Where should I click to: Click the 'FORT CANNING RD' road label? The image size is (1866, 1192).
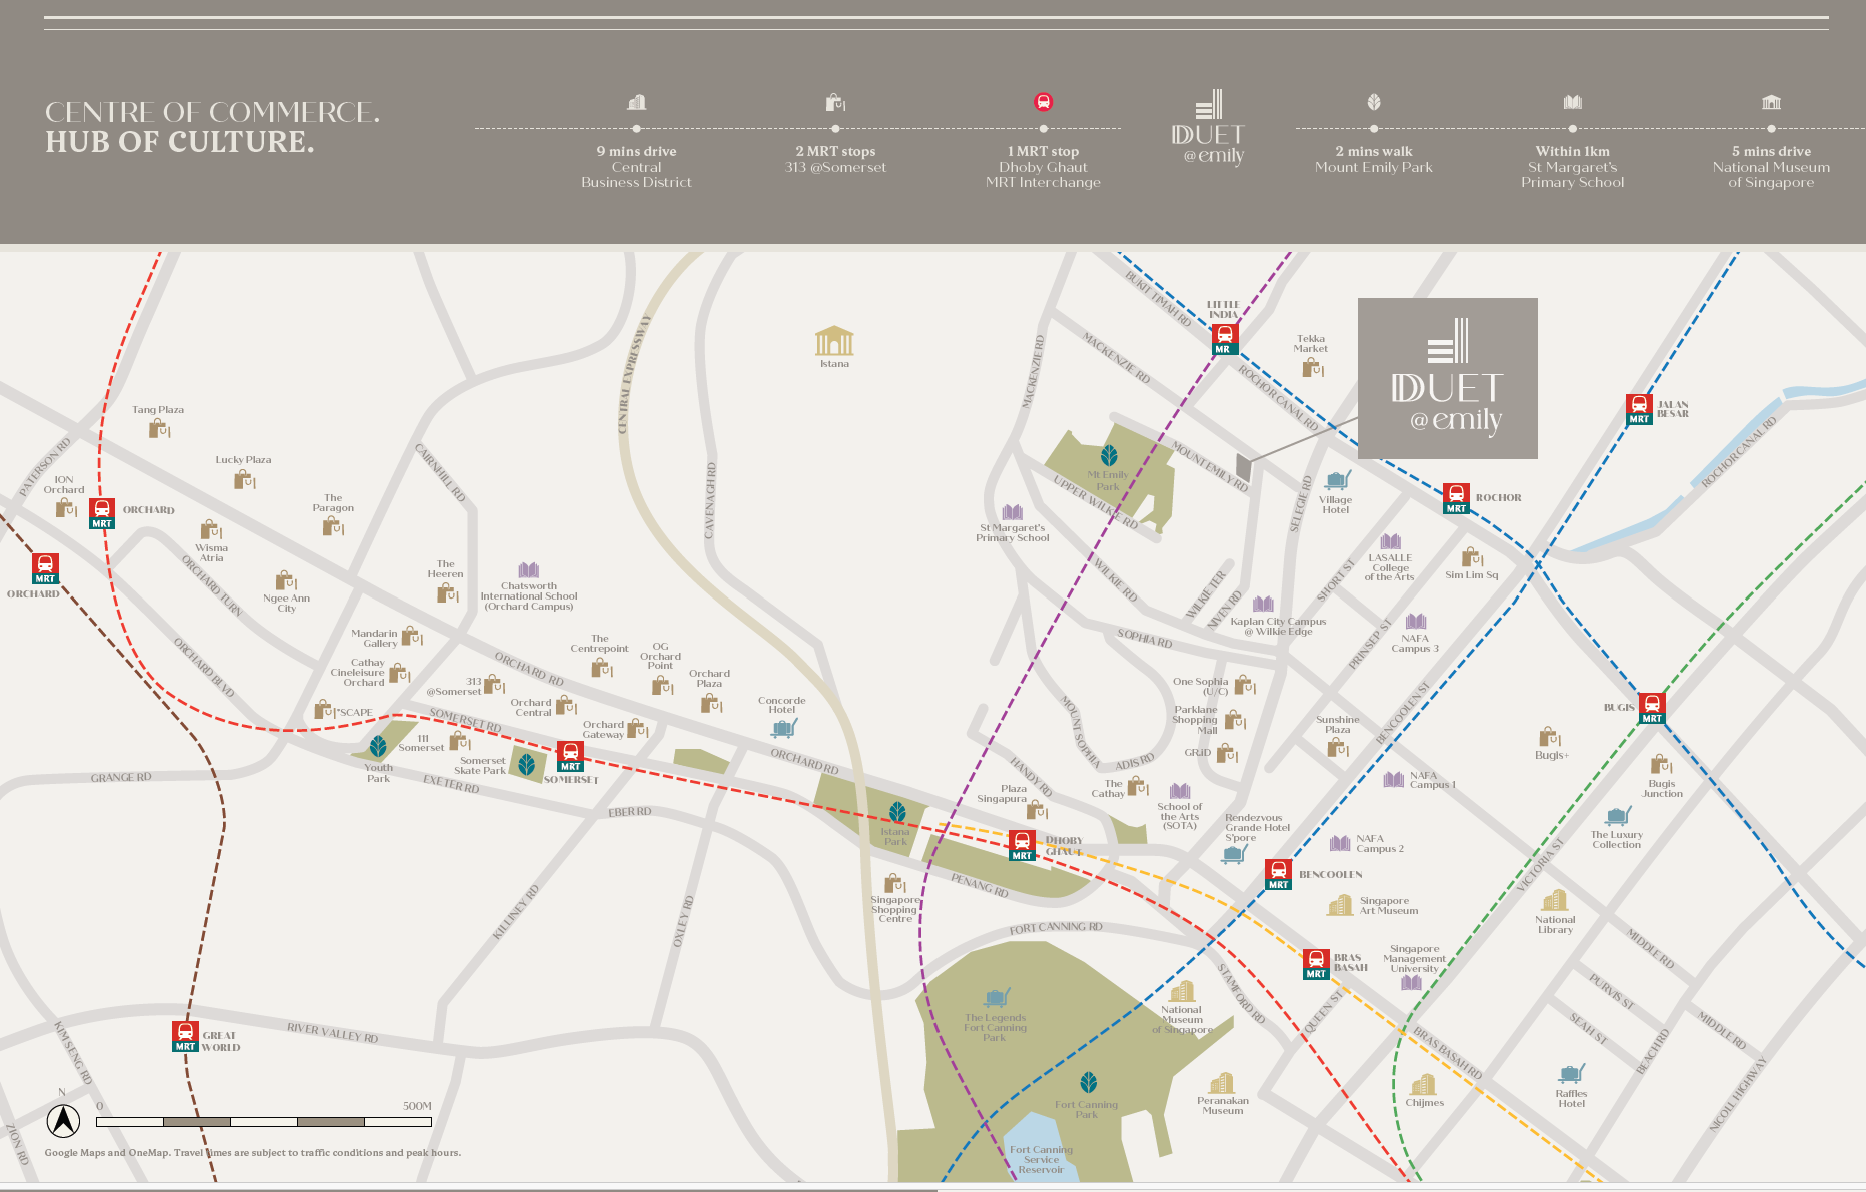(x=1056, y=927)
